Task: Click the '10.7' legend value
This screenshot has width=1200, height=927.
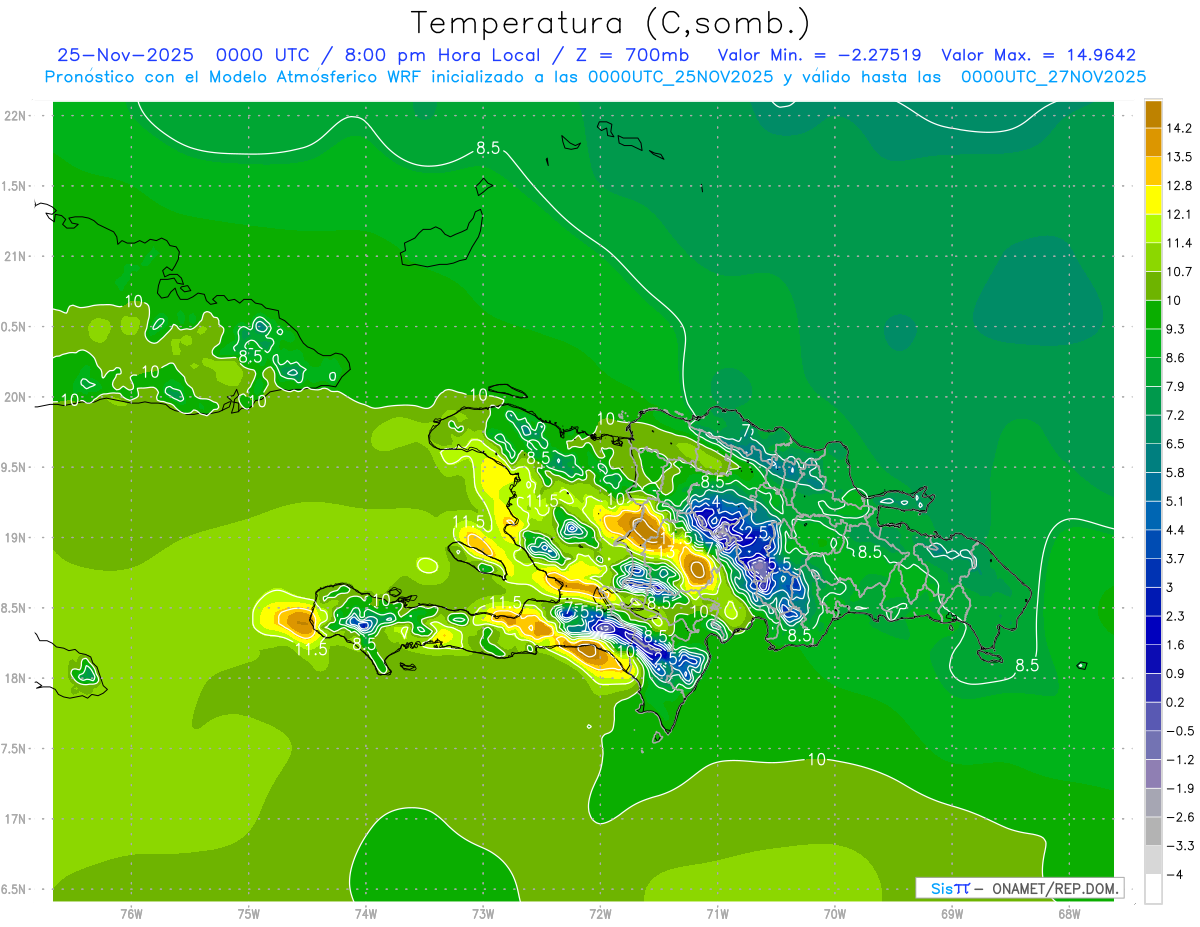Action: point(1180,272)
